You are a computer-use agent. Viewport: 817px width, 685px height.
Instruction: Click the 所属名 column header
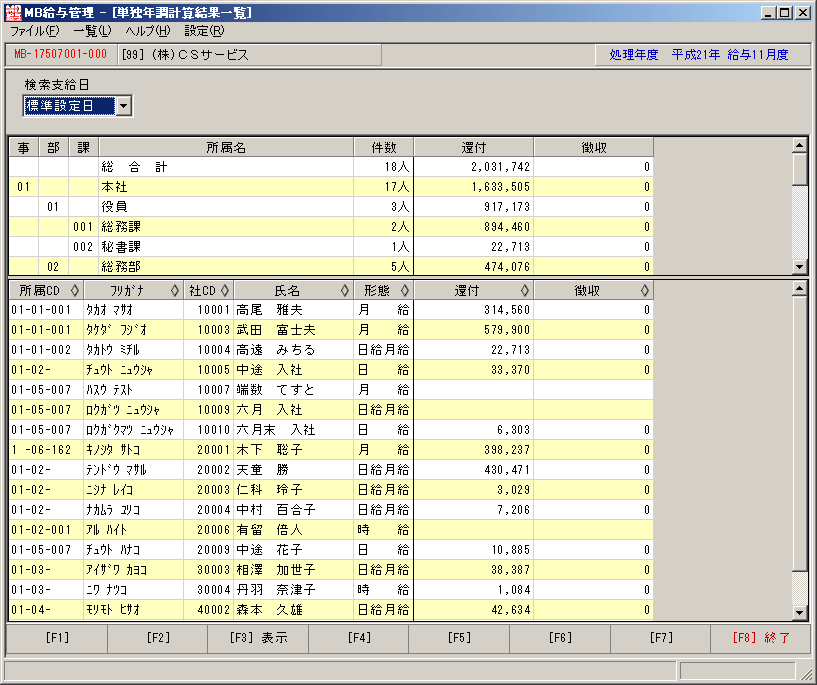[x=226, y=147]
